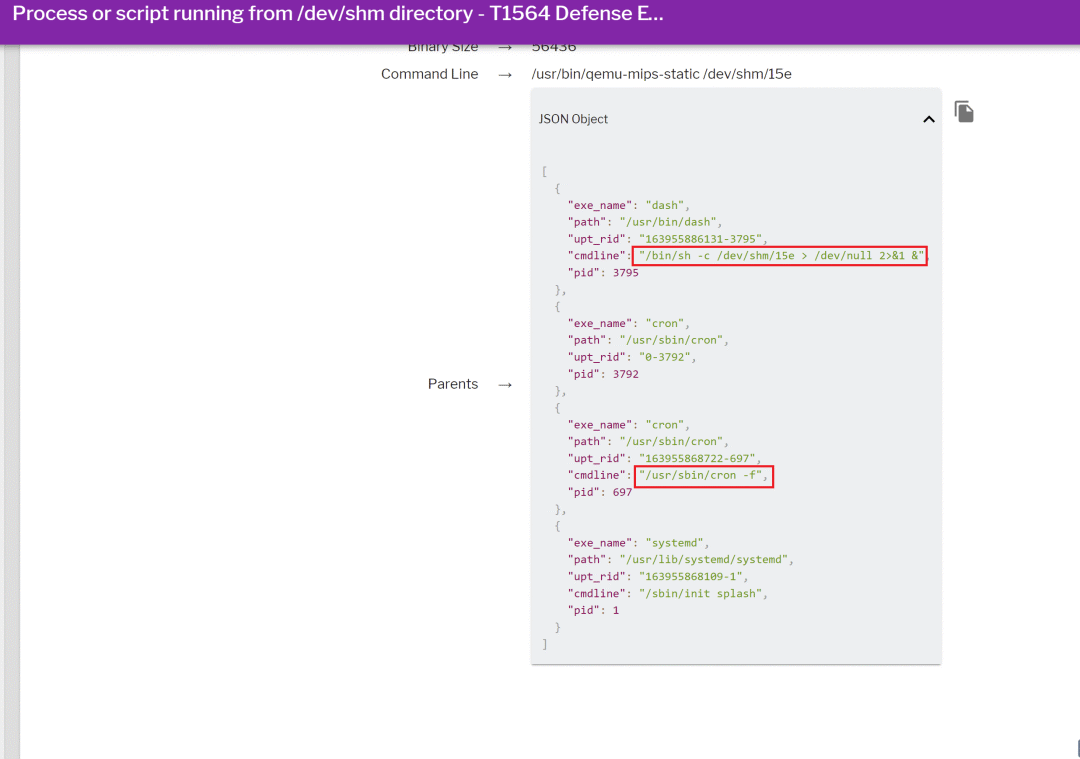Click the systemd exe_name value

click(x=676, y=543)
